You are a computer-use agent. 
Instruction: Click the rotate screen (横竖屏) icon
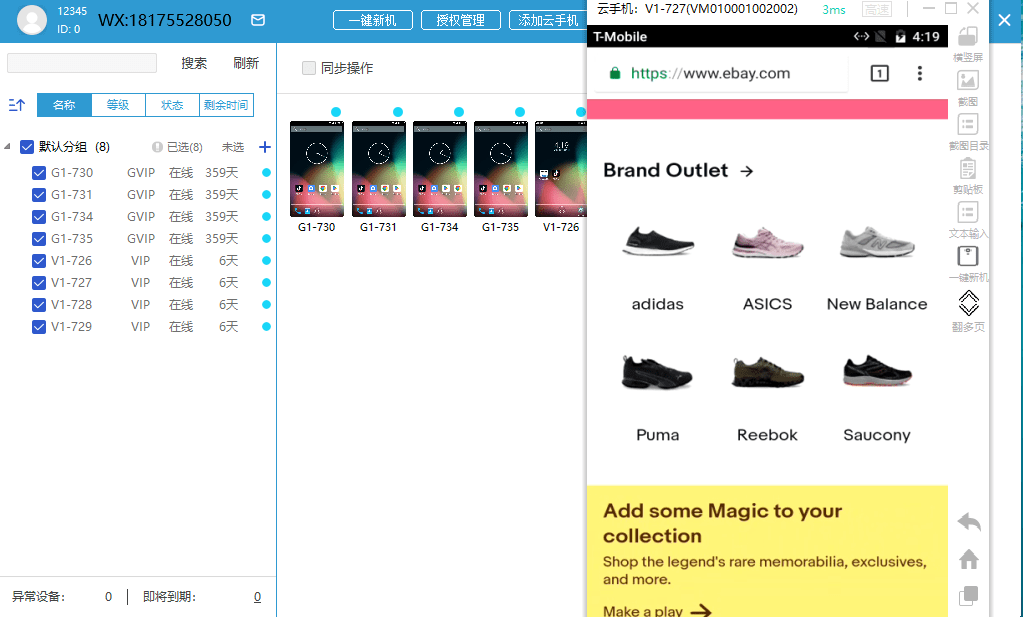(x=968, y=36)
